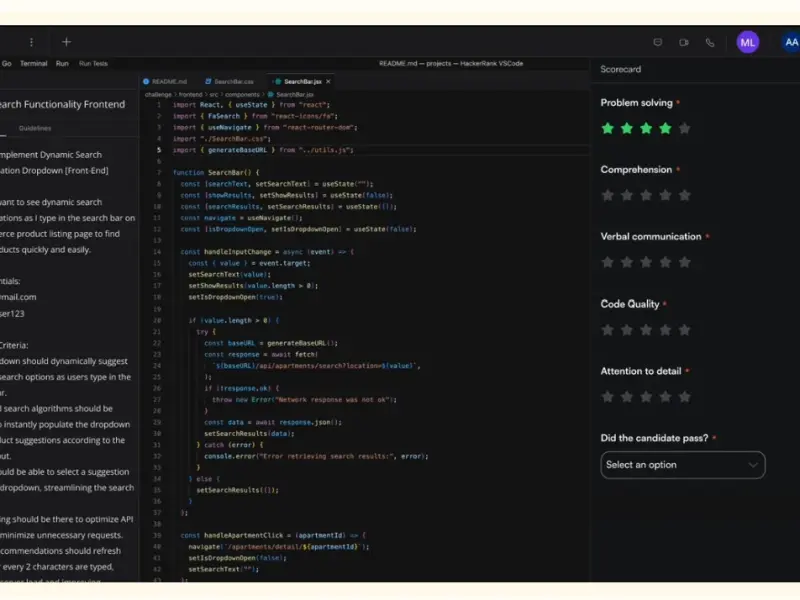Click the Run Tests button
The height and width of the screenshot is (600, 800).
point(93,63)
